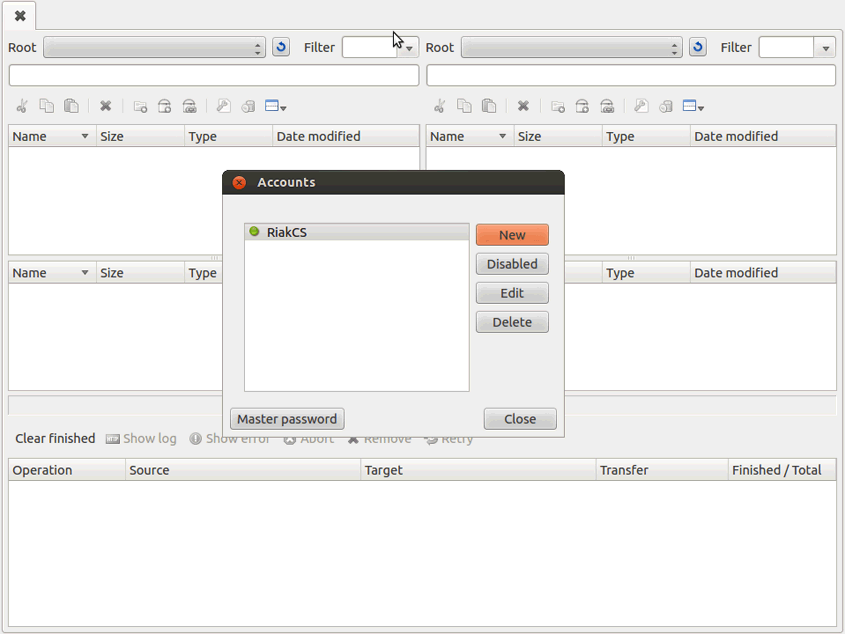The image size is (845, 634).
Task: Select the Cut icon on the left toolbar
Action: click(x=20, y=106)
